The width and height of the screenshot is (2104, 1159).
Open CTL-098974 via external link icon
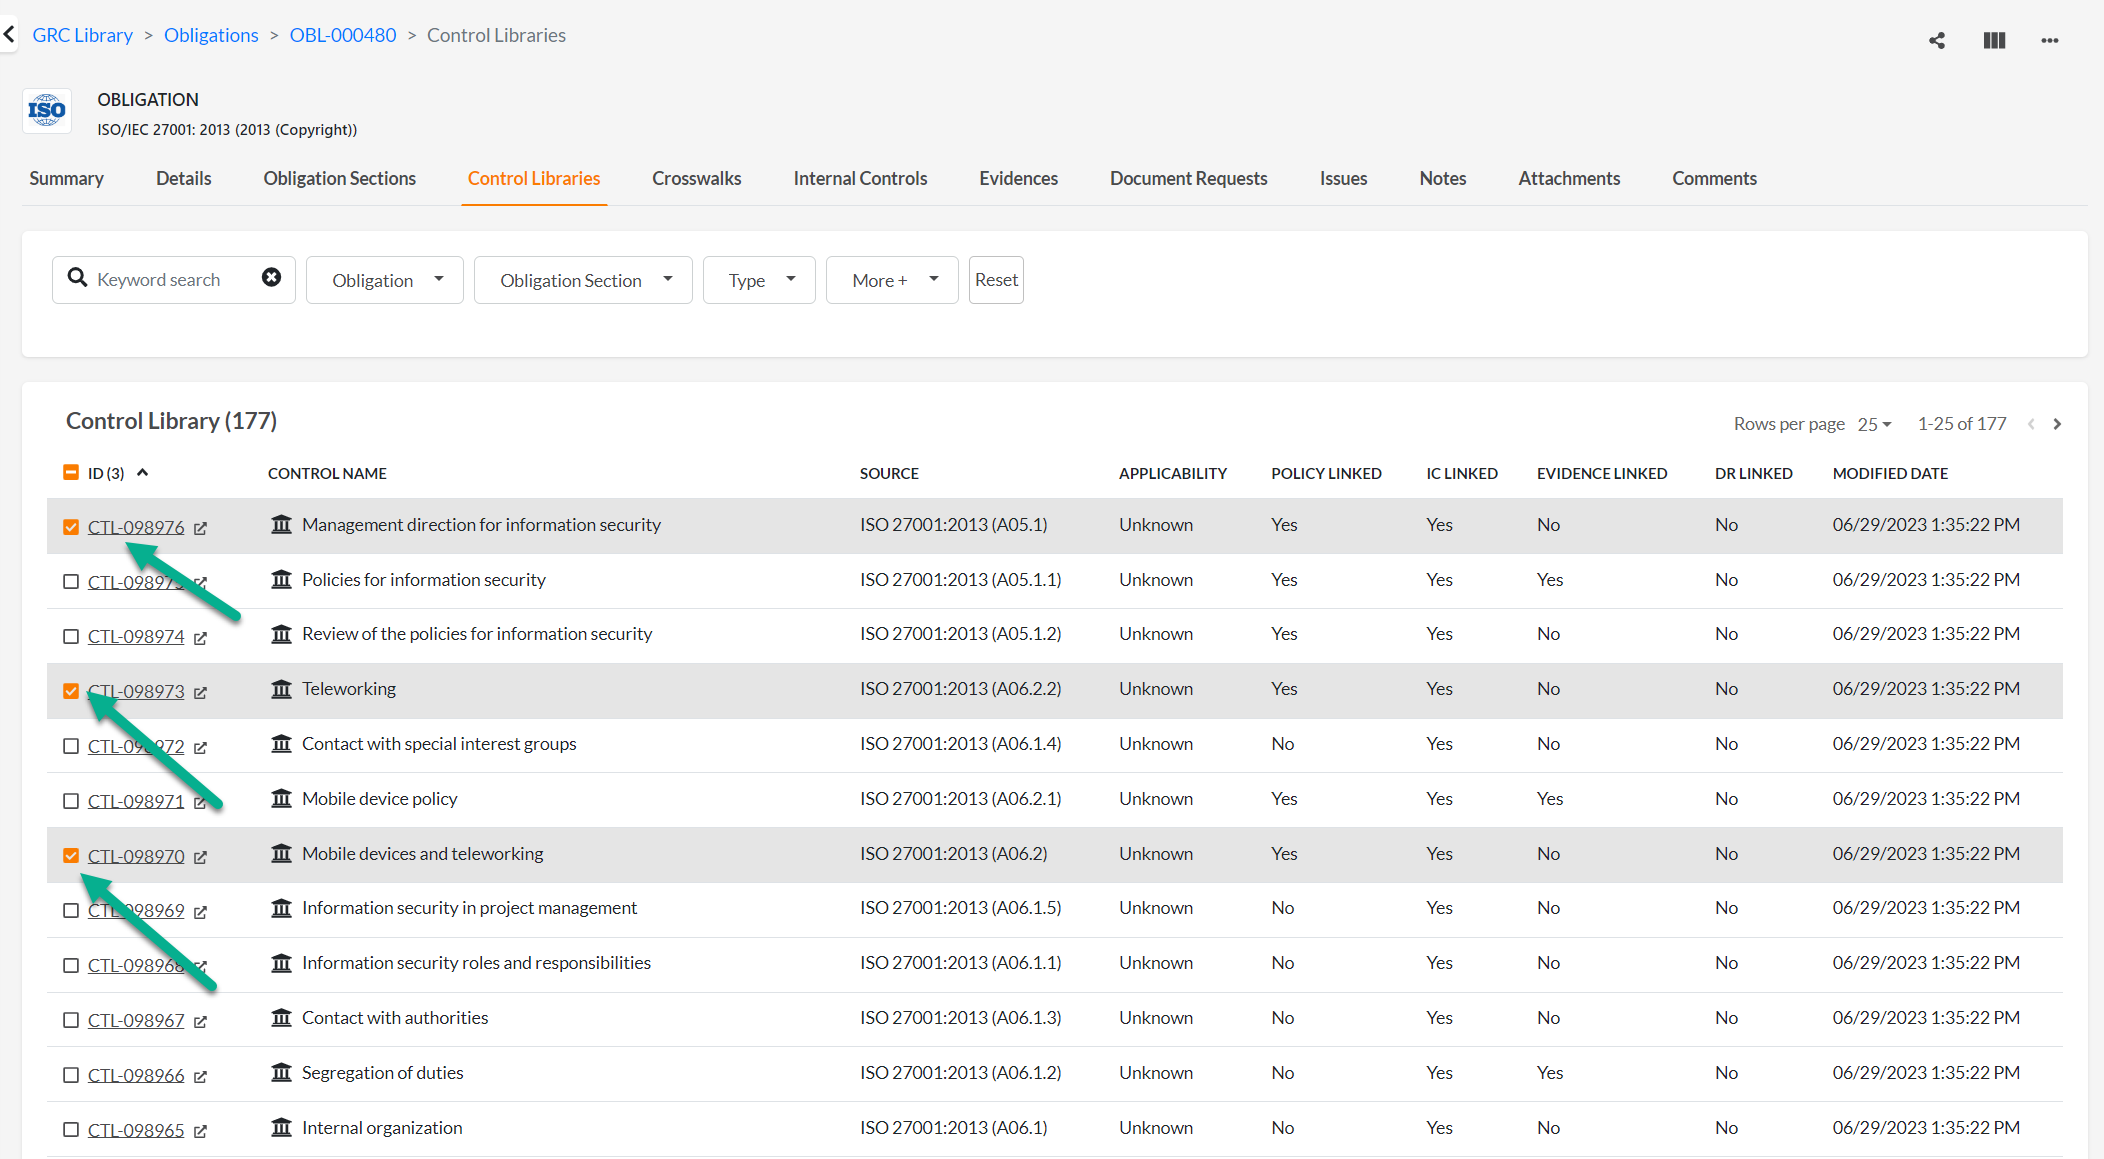(x=200, y=638)
